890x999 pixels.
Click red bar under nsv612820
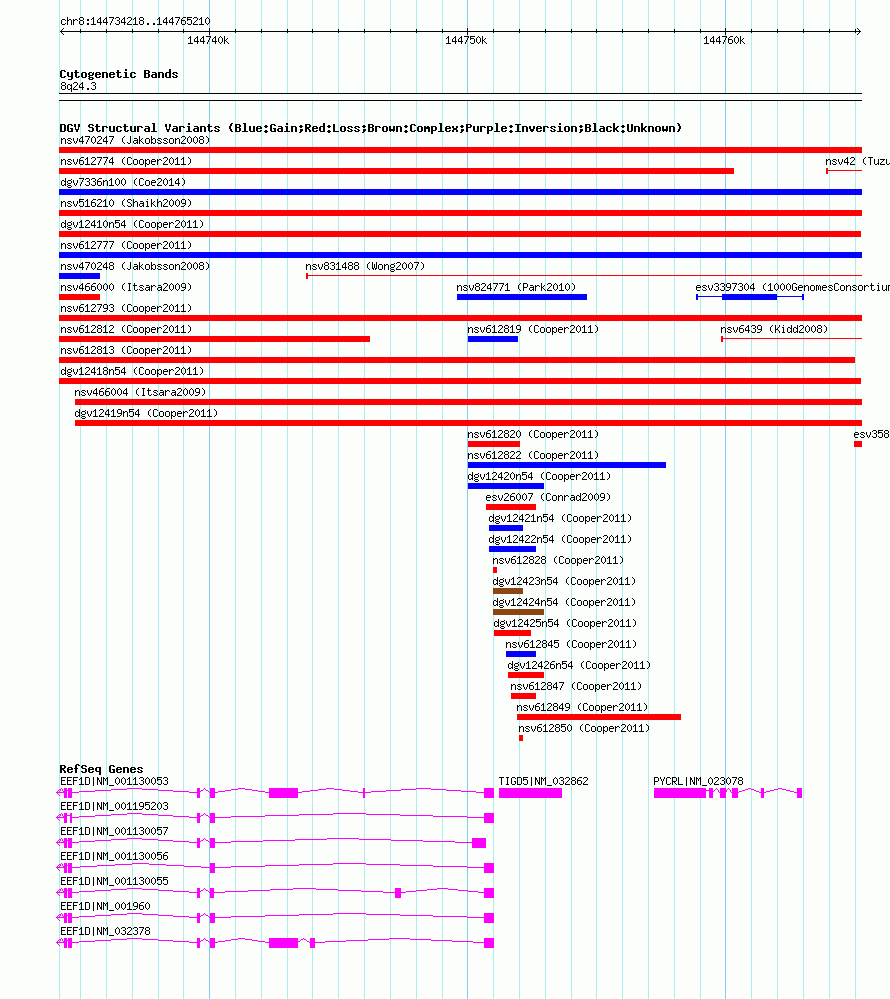click(494, 444)
